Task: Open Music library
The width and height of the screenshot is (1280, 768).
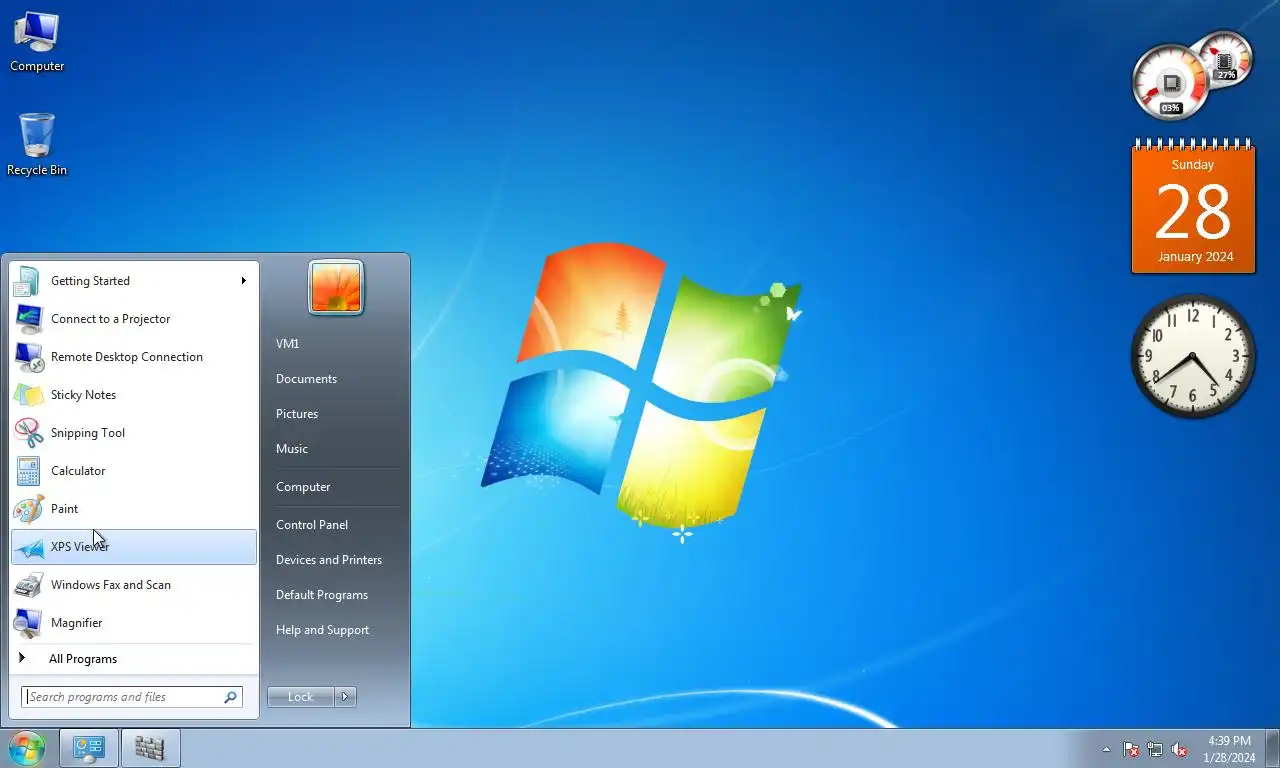Action: (x=292, y=449)
